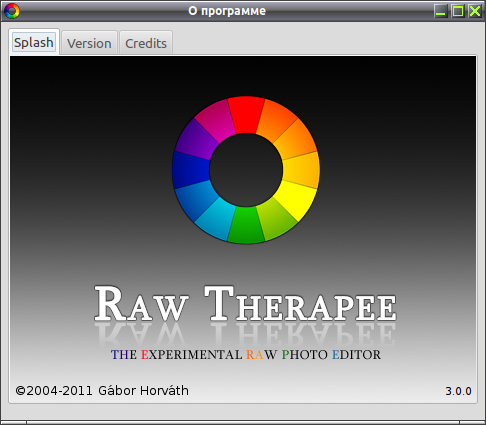Close the О программе window
This screenshot has height=425, width=486.
tap(475, 11)
